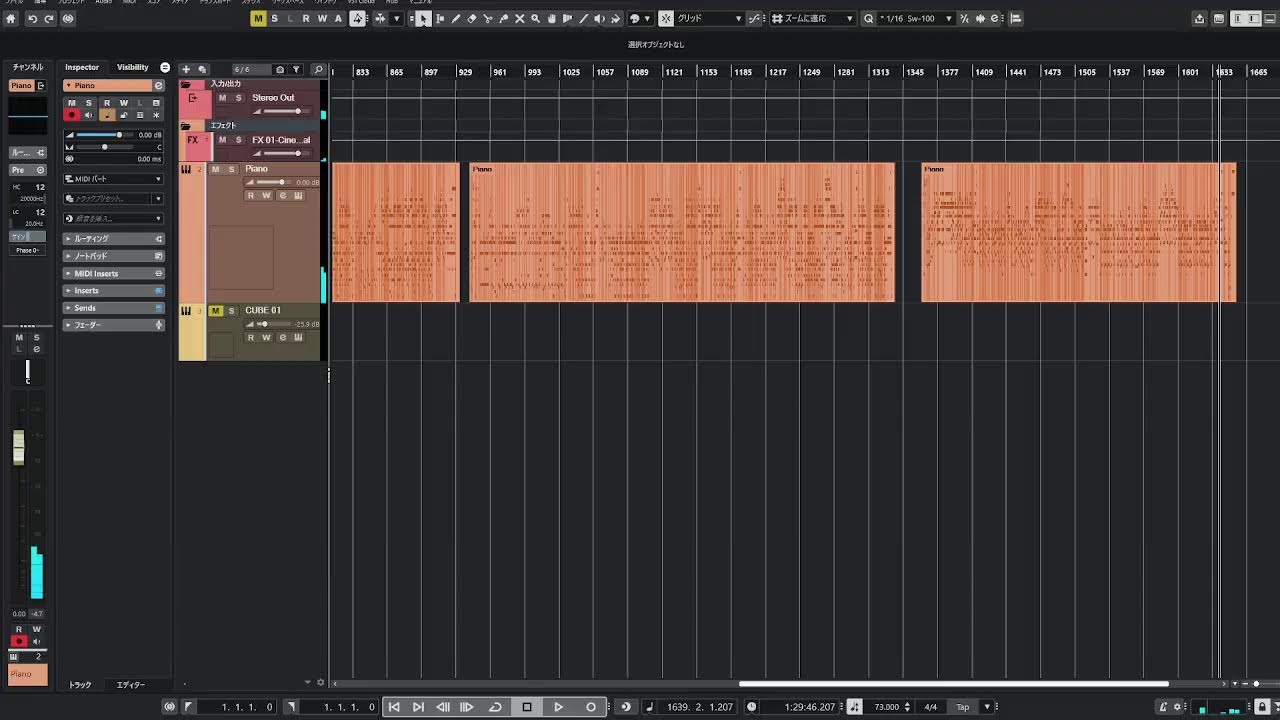Open Piano track channel settings e icon
The width and height of the screenshot is (1280, 720).
tap(283, 196)
